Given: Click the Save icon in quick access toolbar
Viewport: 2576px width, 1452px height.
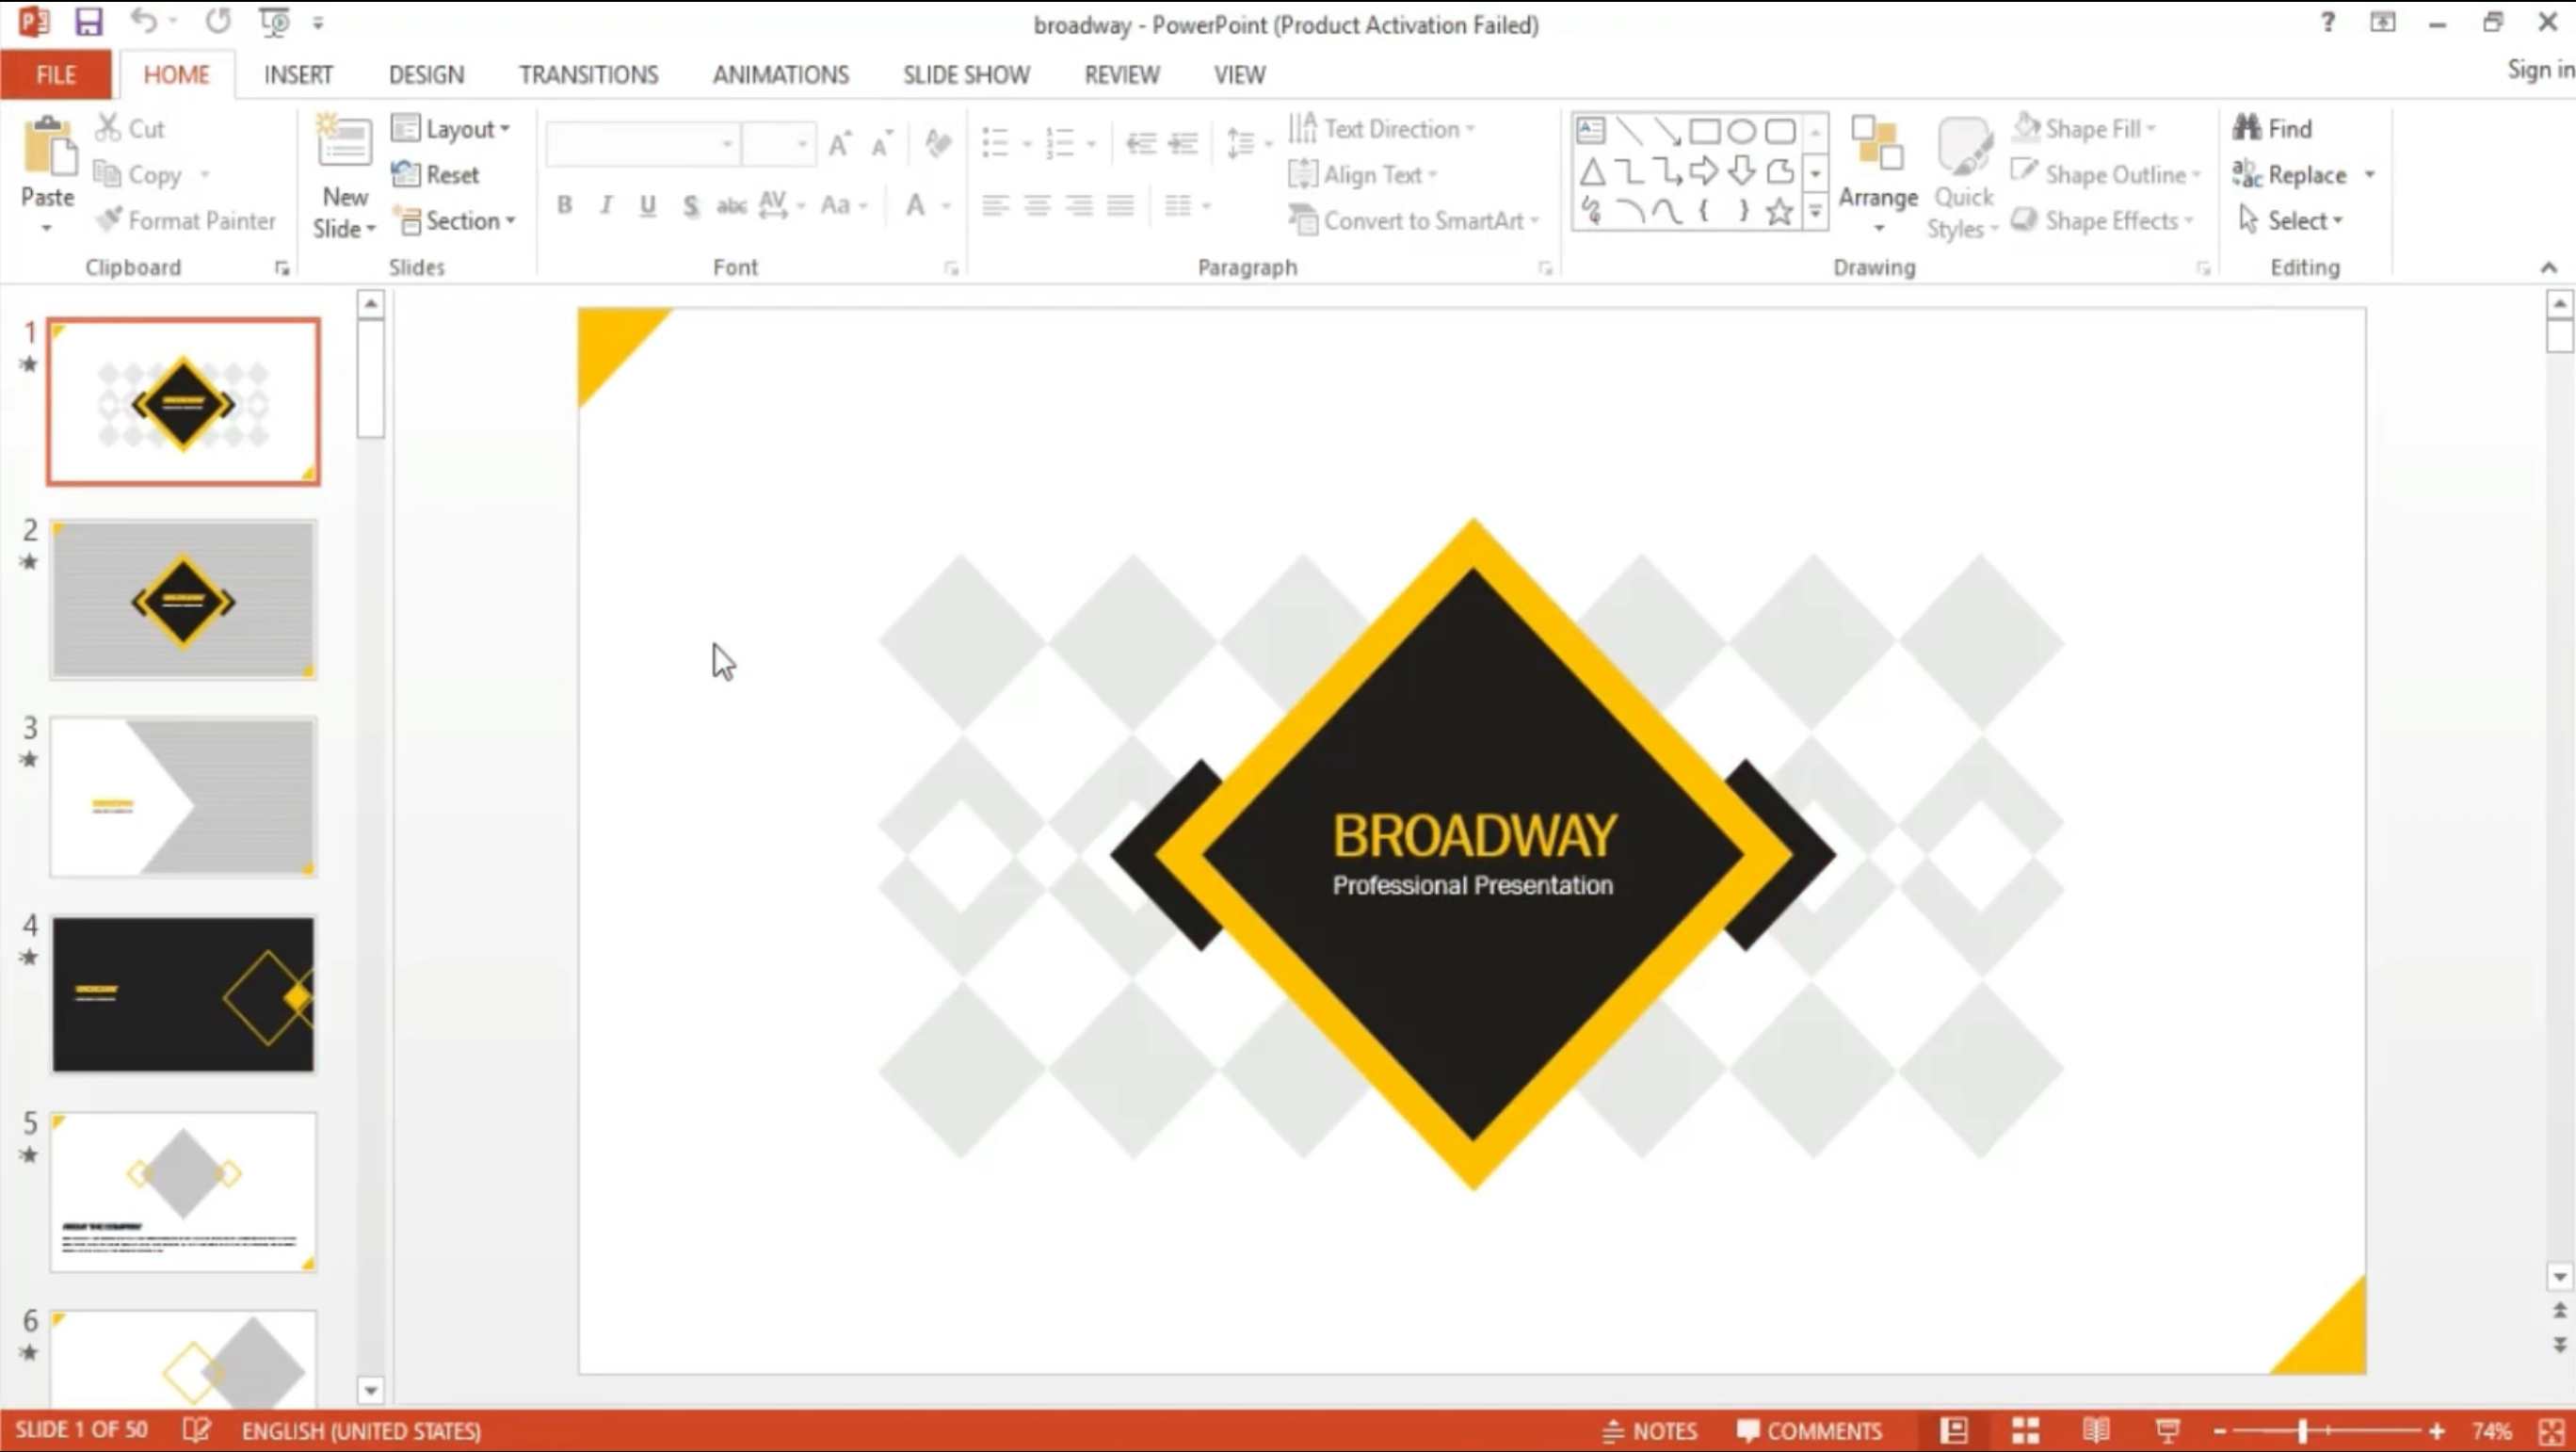Looking at the screenshot, I should (89, 22).
